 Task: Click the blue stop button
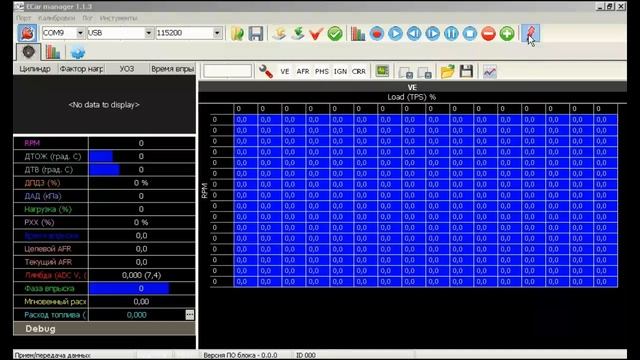tap(470, 33)
